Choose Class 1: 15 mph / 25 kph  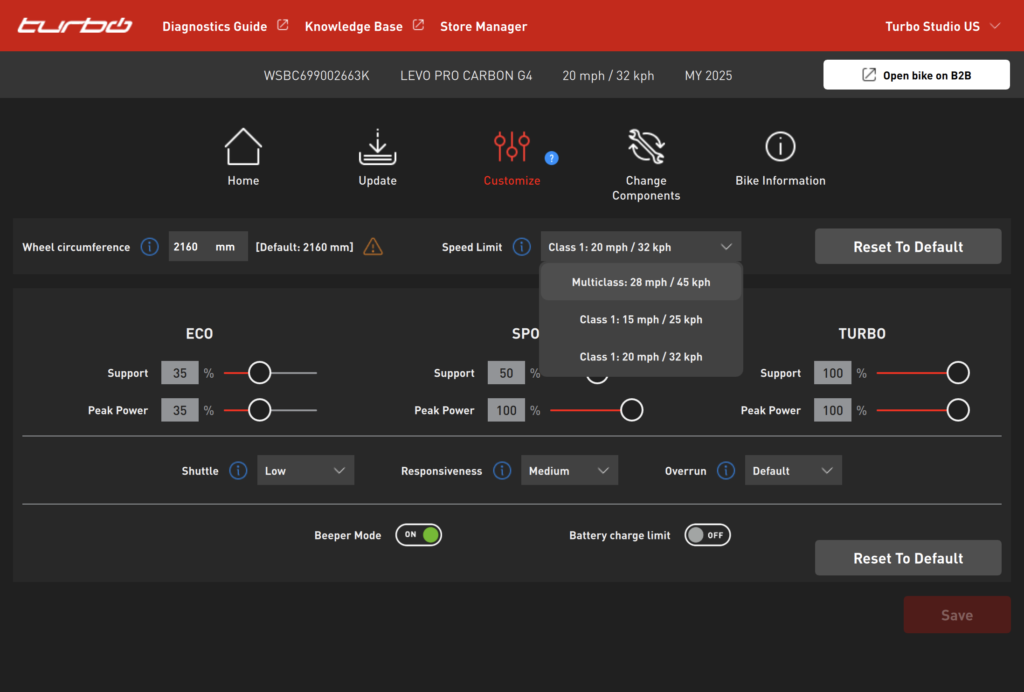coord(641,320)
